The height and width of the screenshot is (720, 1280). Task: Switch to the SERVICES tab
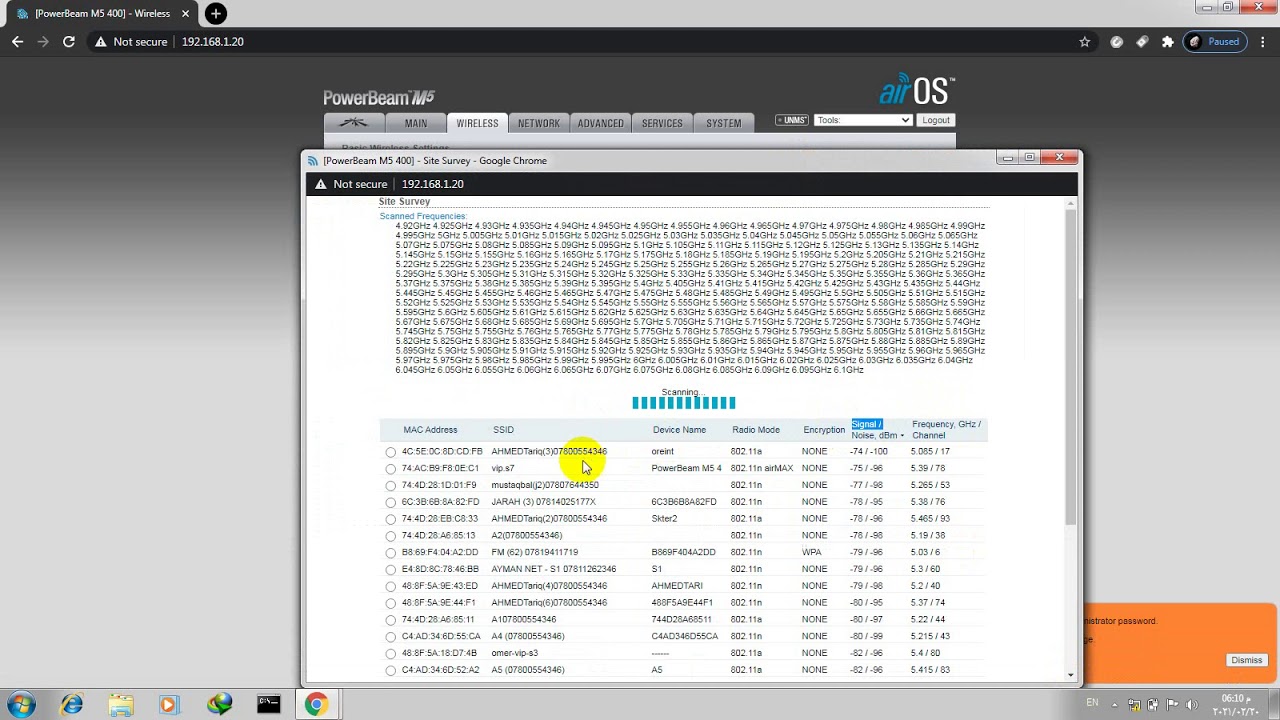click(662, 123)
